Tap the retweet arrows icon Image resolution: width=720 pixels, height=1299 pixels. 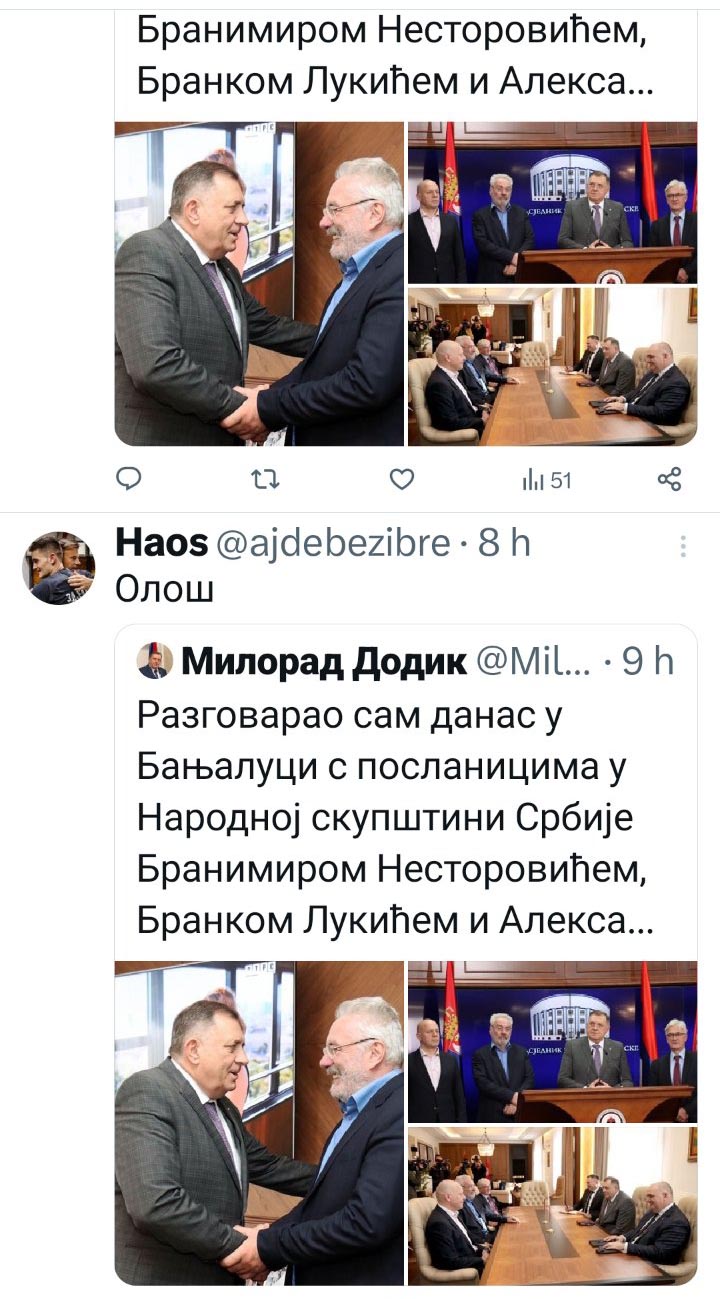pyautogui.click(x=265, y=480)
